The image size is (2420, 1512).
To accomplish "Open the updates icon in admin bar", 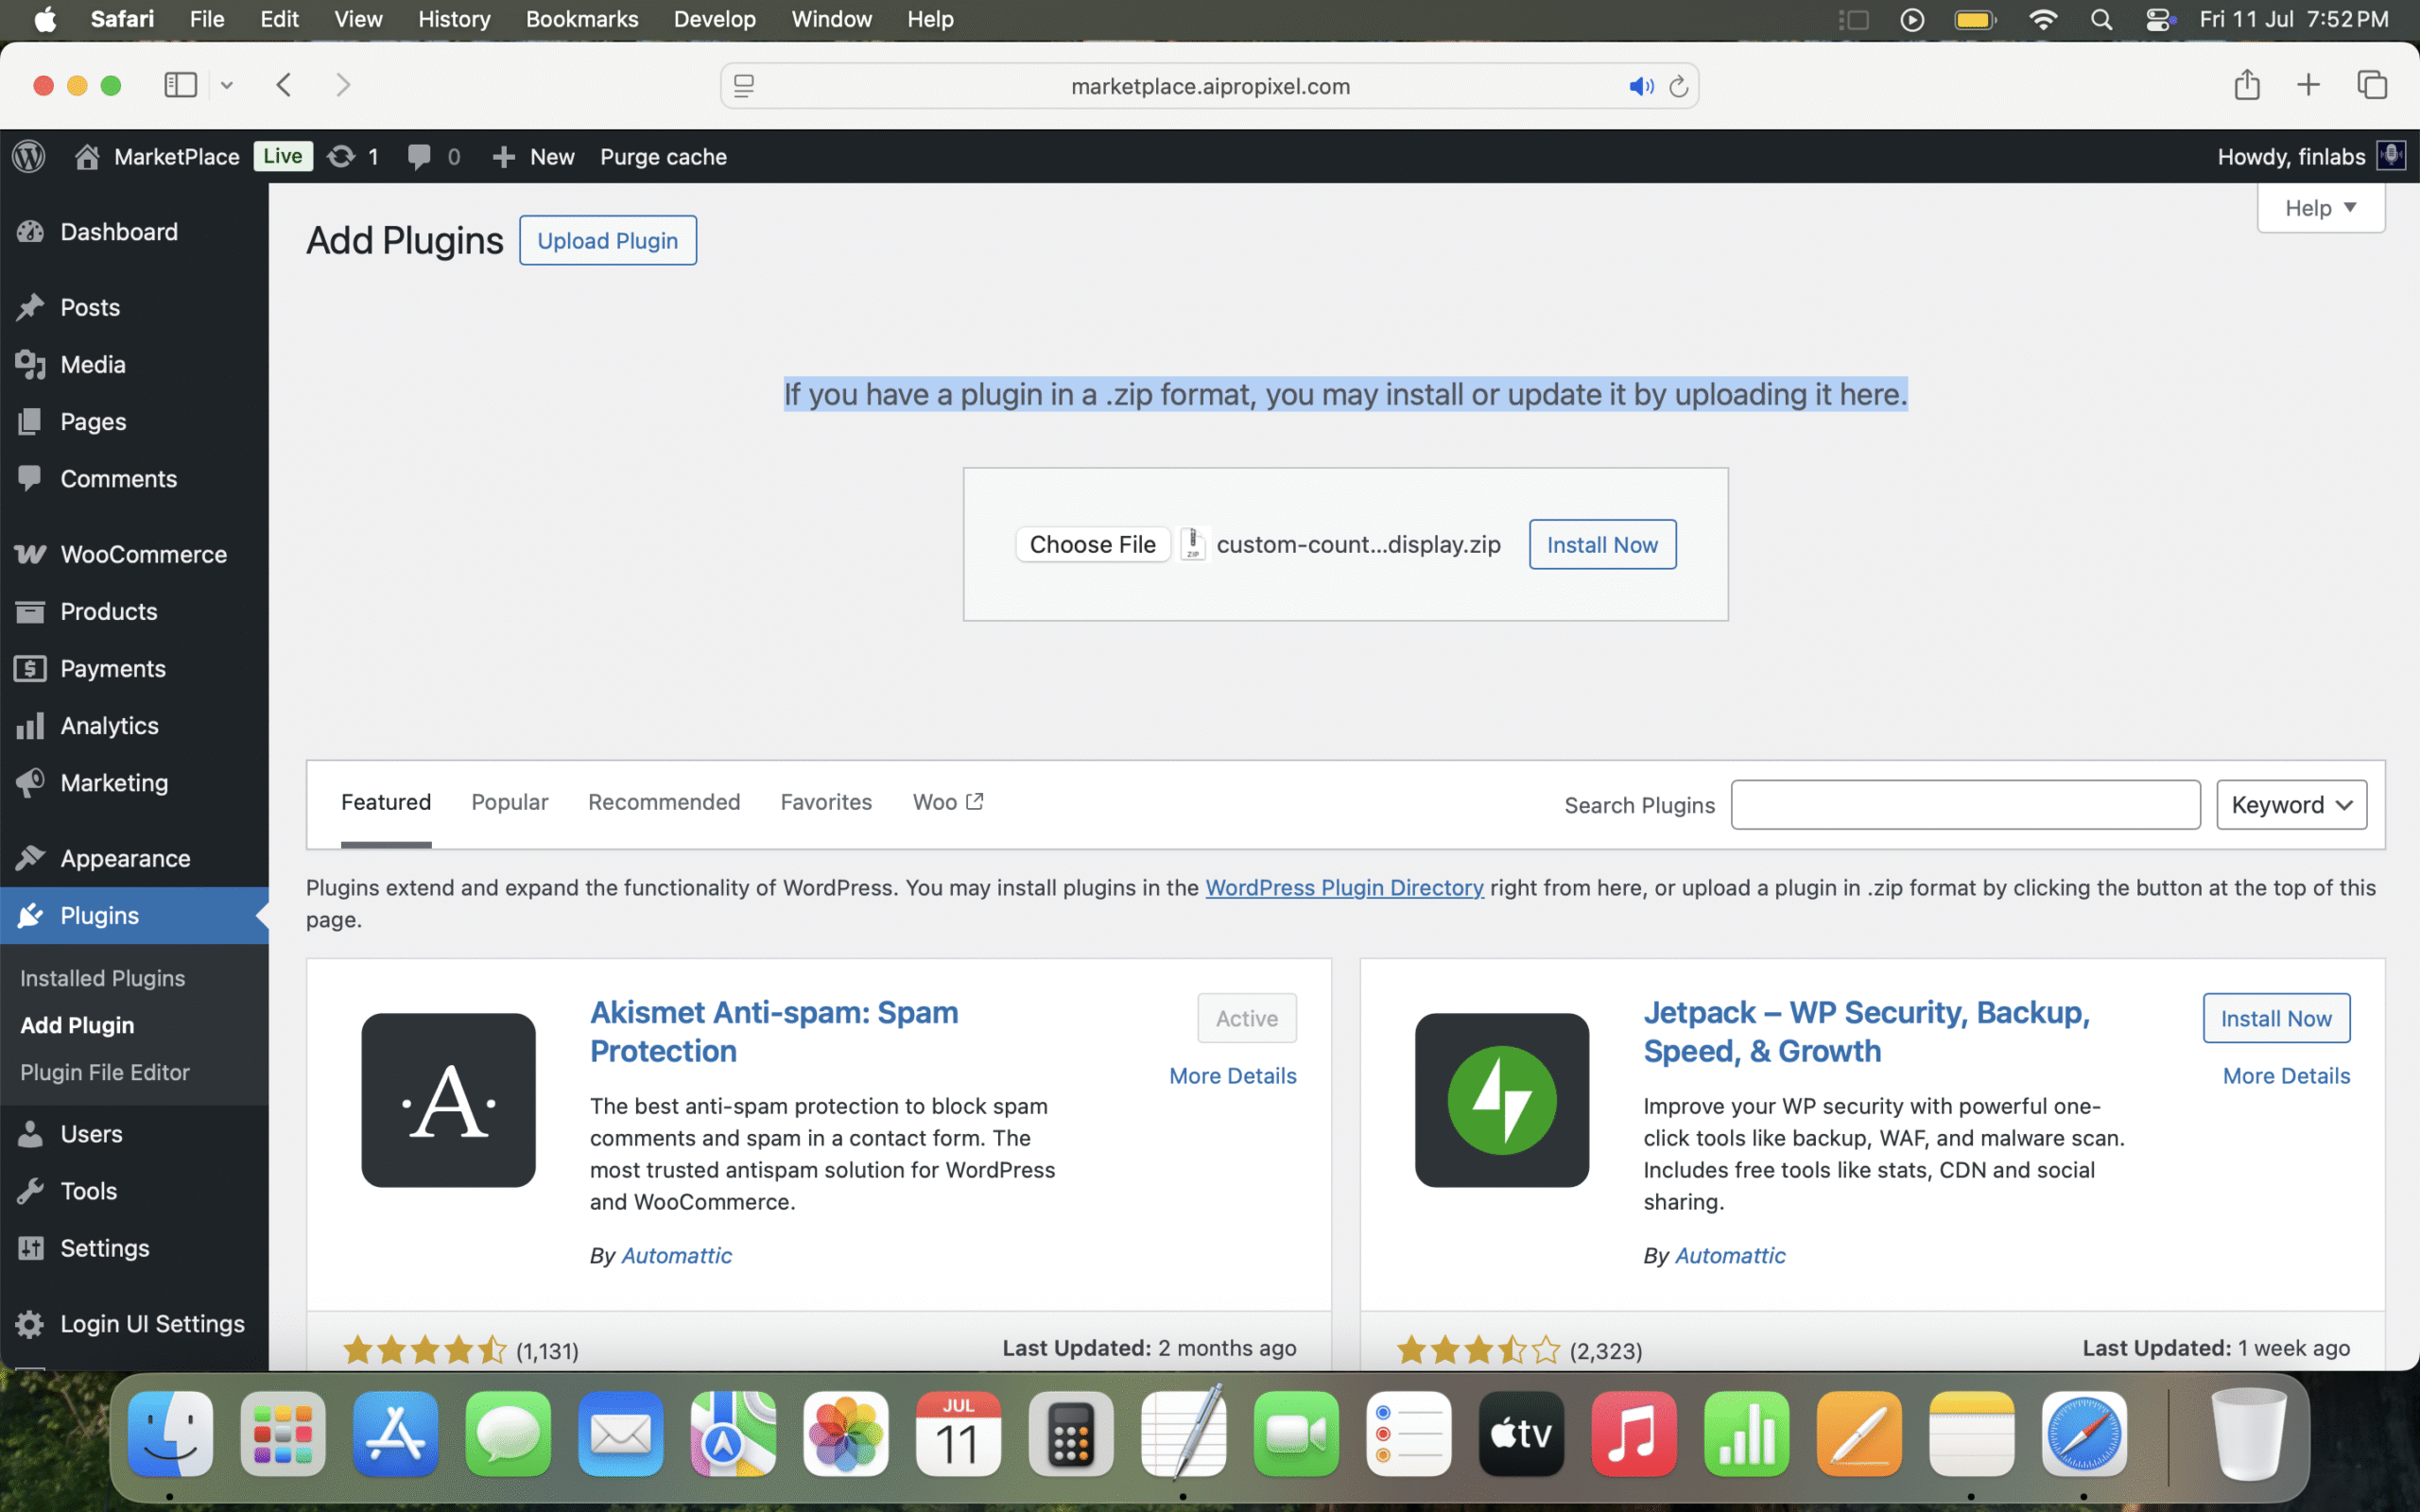I will [x=341, y=156].
